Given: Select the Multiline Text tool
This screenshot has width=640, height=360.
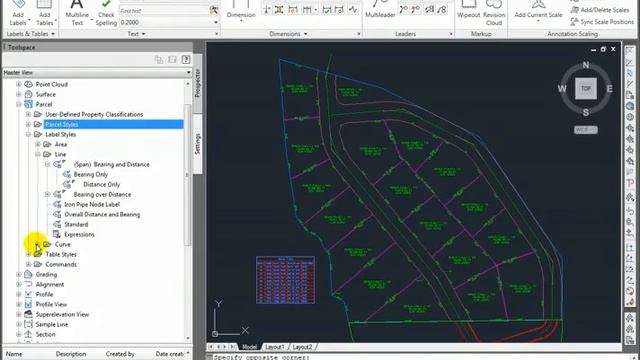Looking at the screenshot, I should click(x=77, y=13).
